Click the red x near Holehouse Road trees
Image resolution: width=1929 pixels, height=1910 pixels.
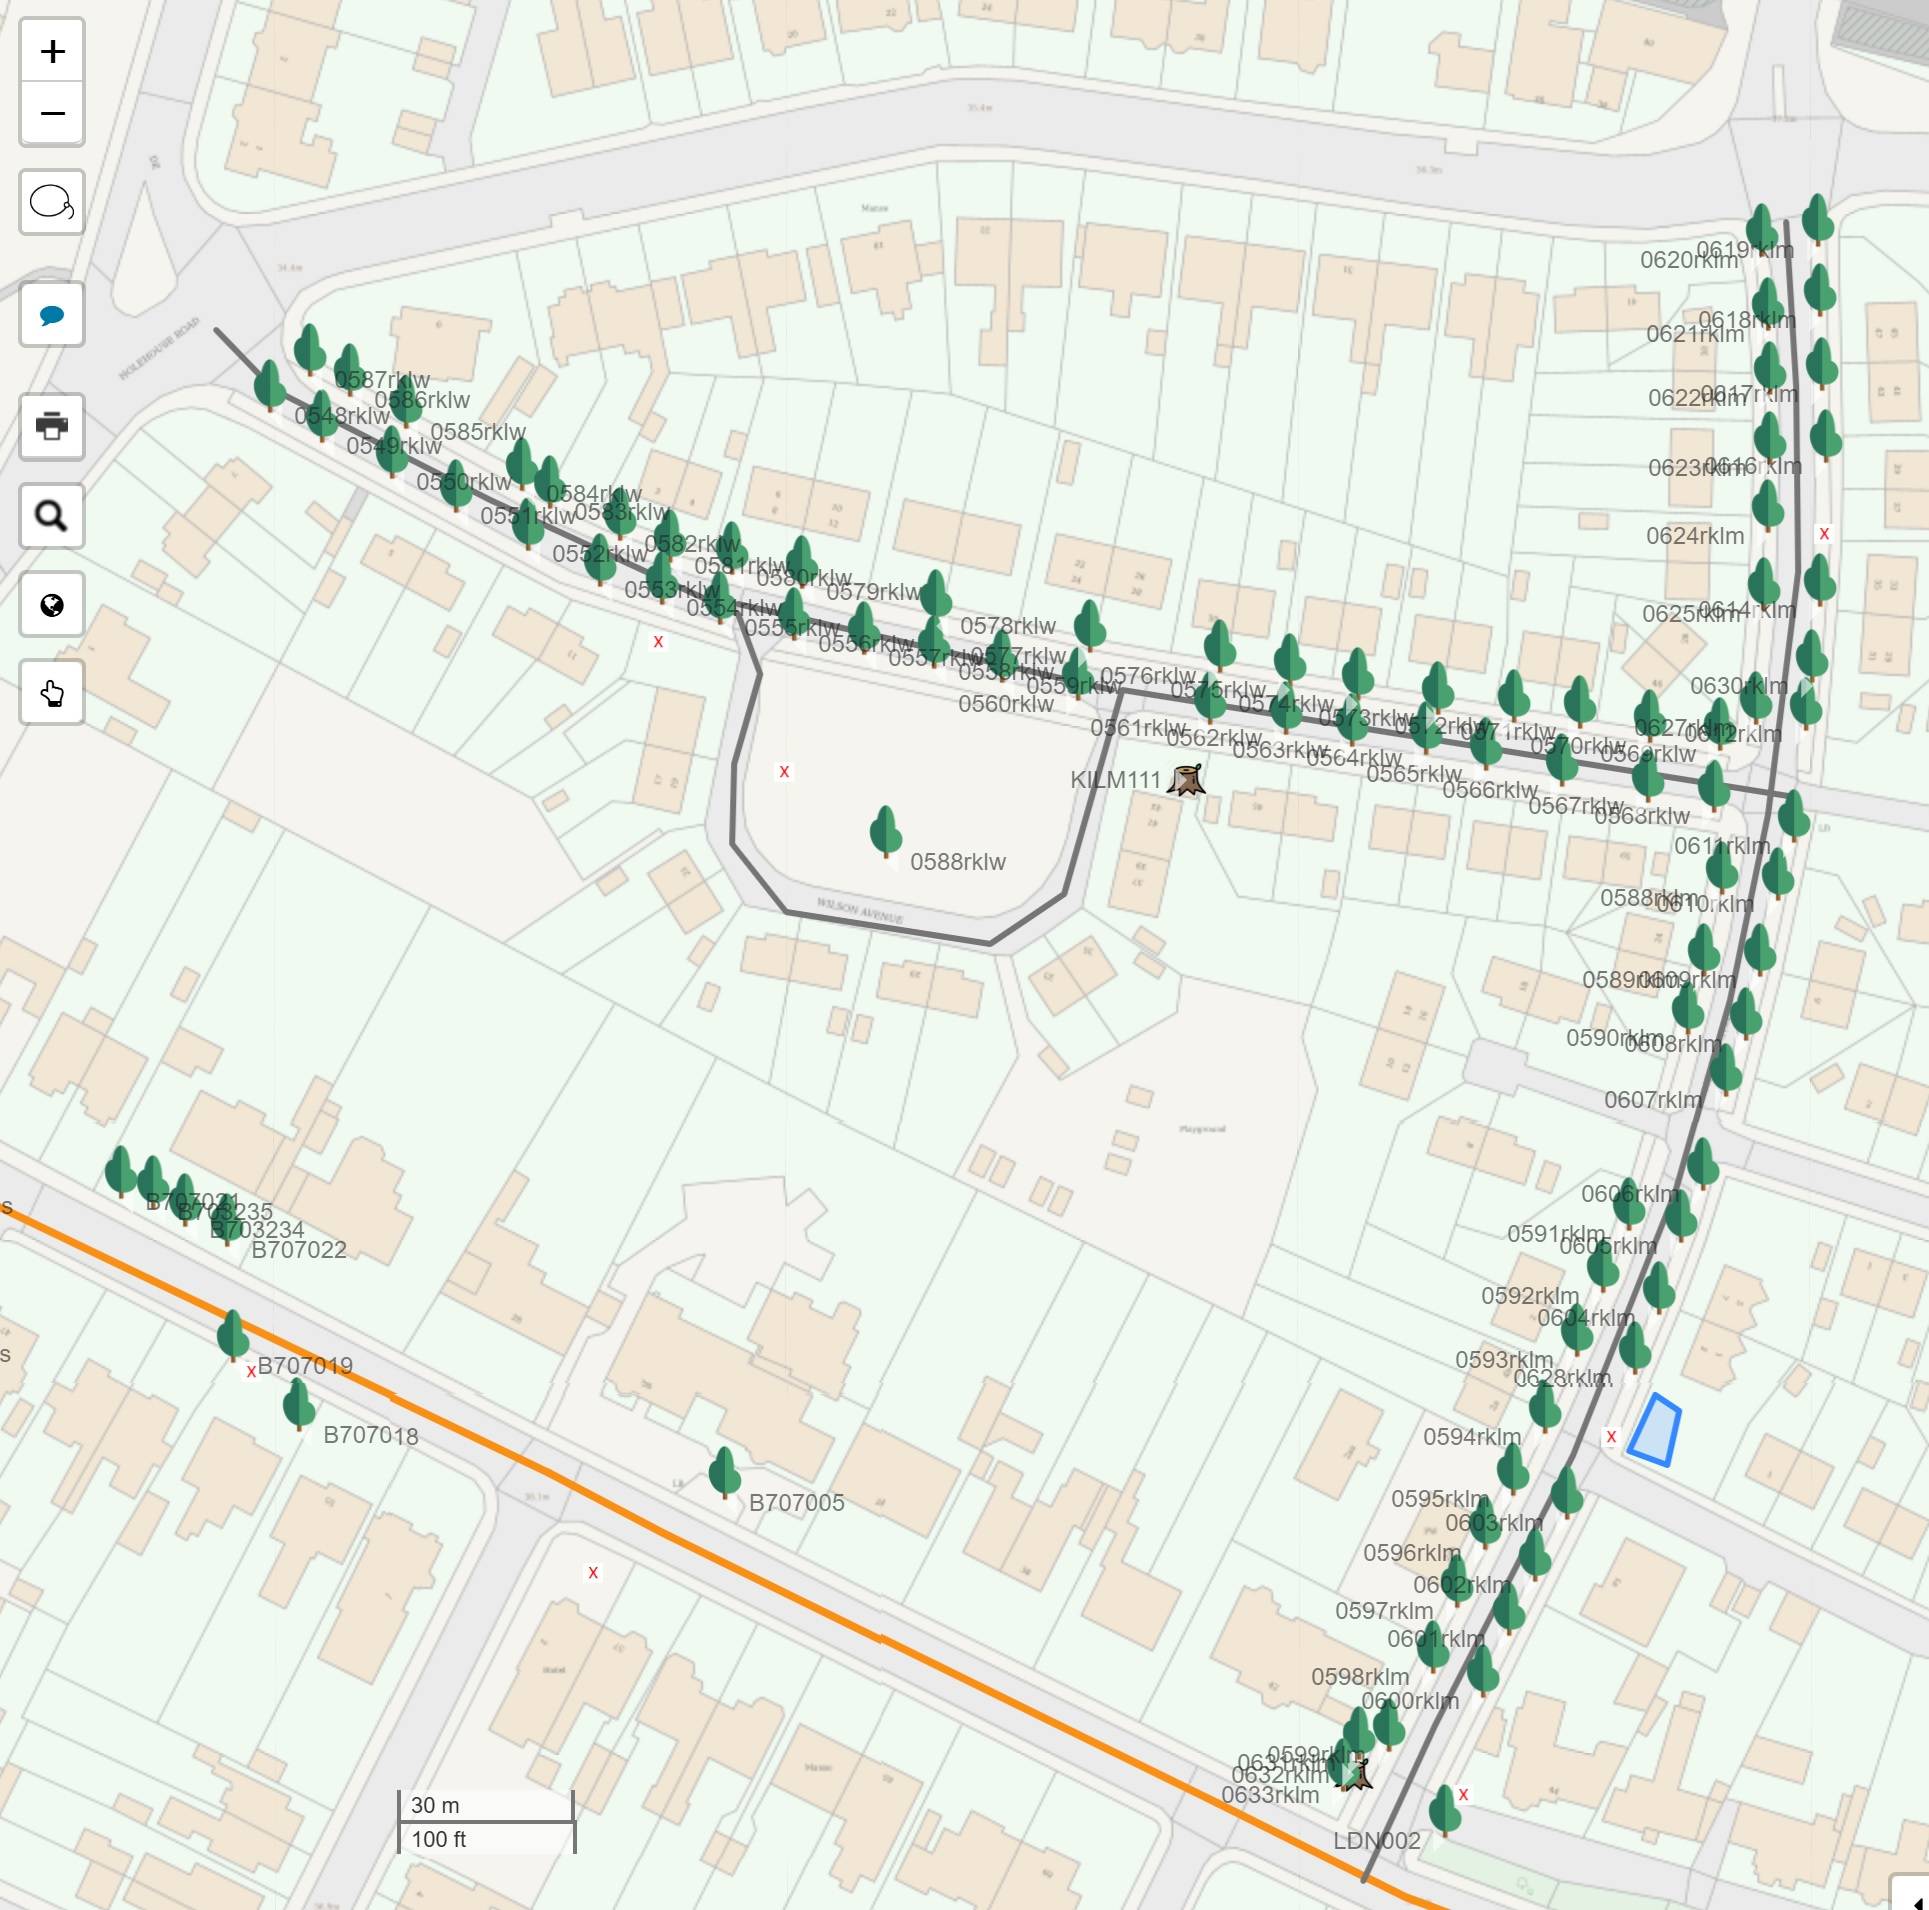pyautogui.click(x=658, y=641)
